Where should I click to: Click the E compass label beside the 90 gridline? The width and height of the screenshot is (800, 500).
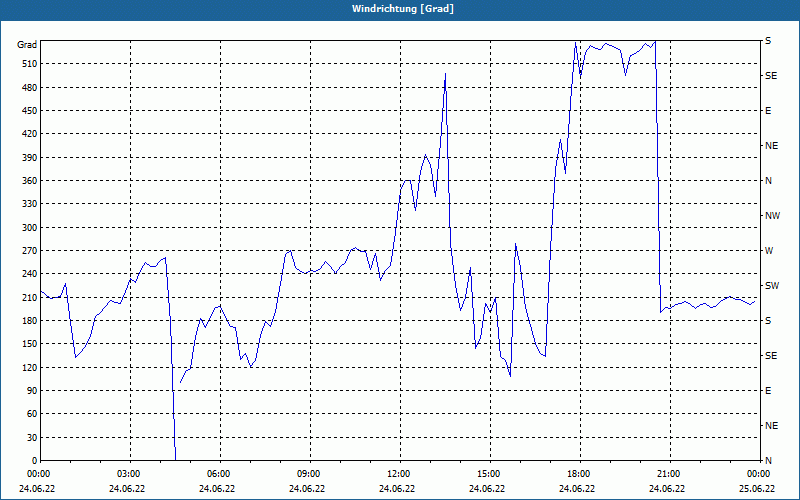[x=768, y=391]
